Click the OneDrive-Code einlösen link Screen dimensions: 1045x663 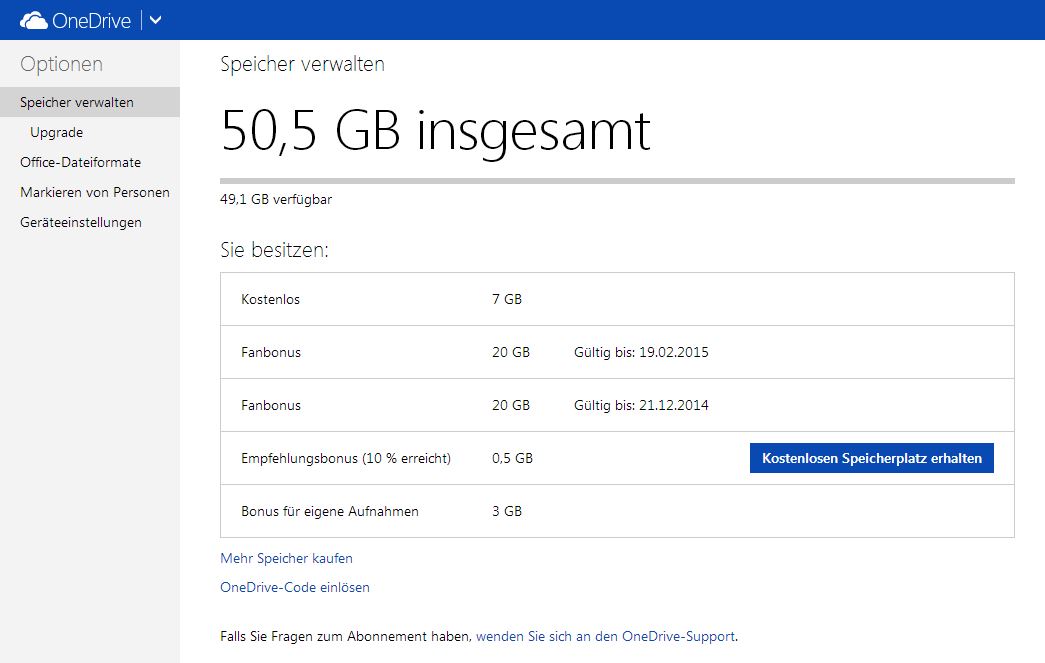[x=295, y=587]
